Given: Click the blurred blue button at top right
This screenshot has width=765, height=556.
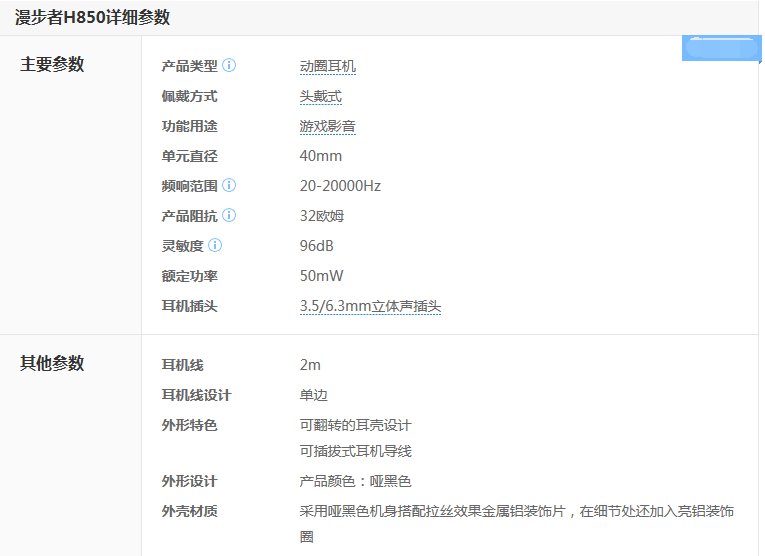Looking at the screenshot, I should tap(721, 48).
